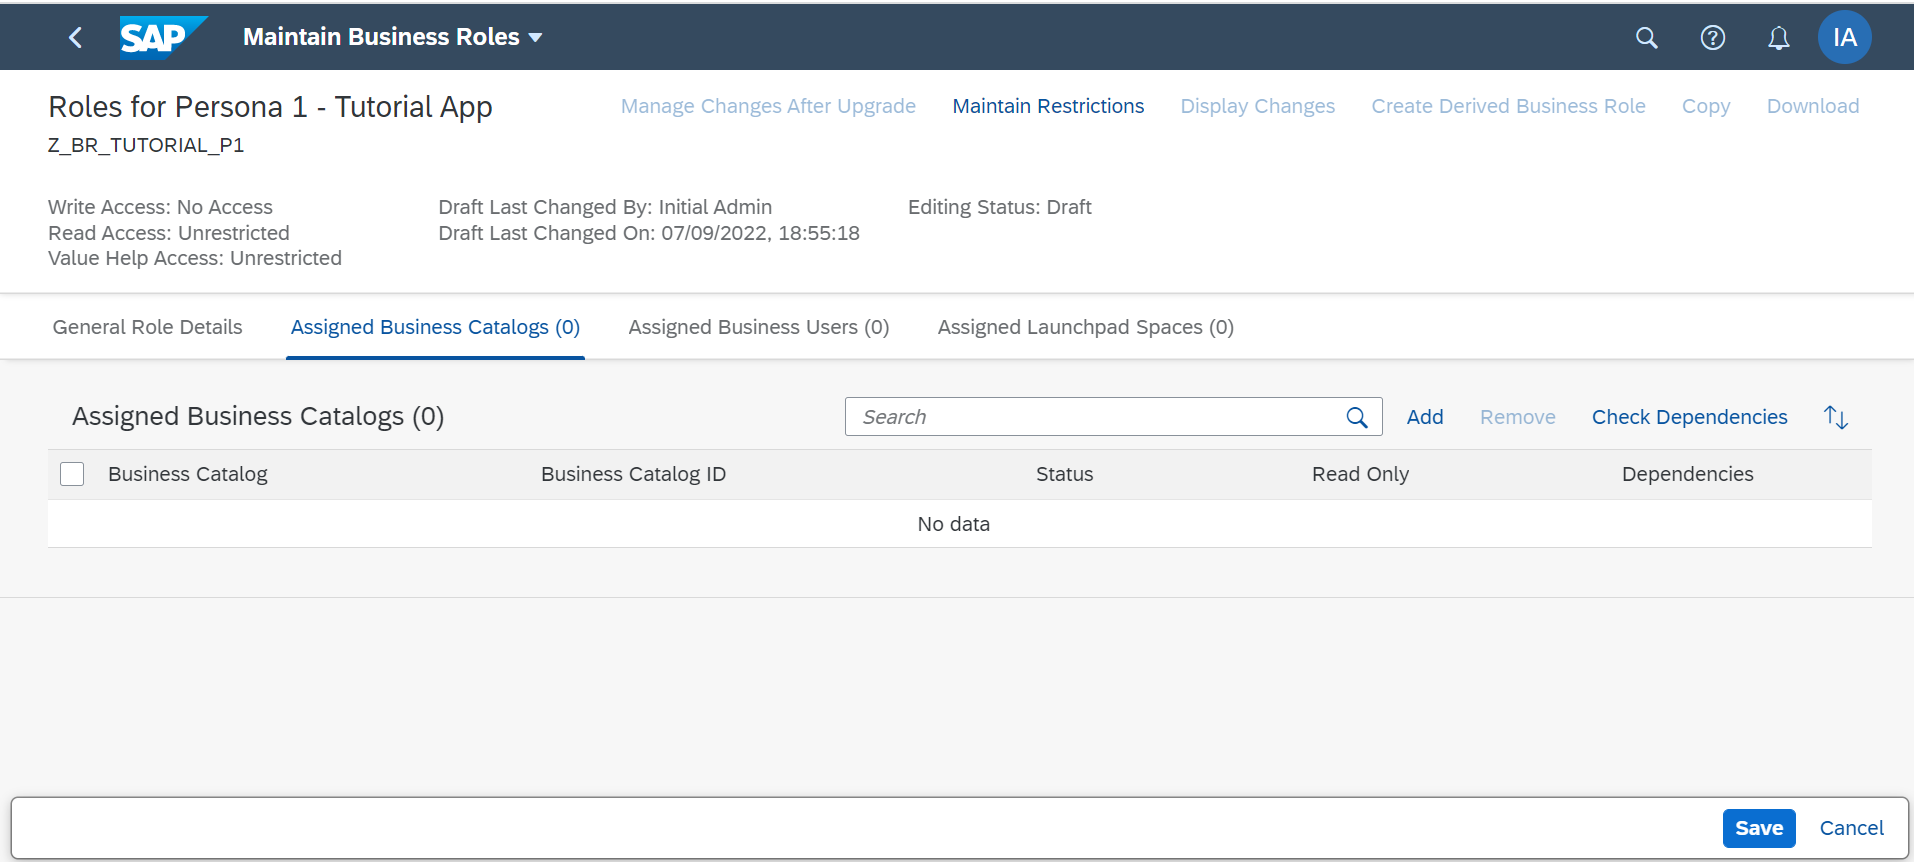
Task: Cancel the draft changes
Action: click(1851, 828)
